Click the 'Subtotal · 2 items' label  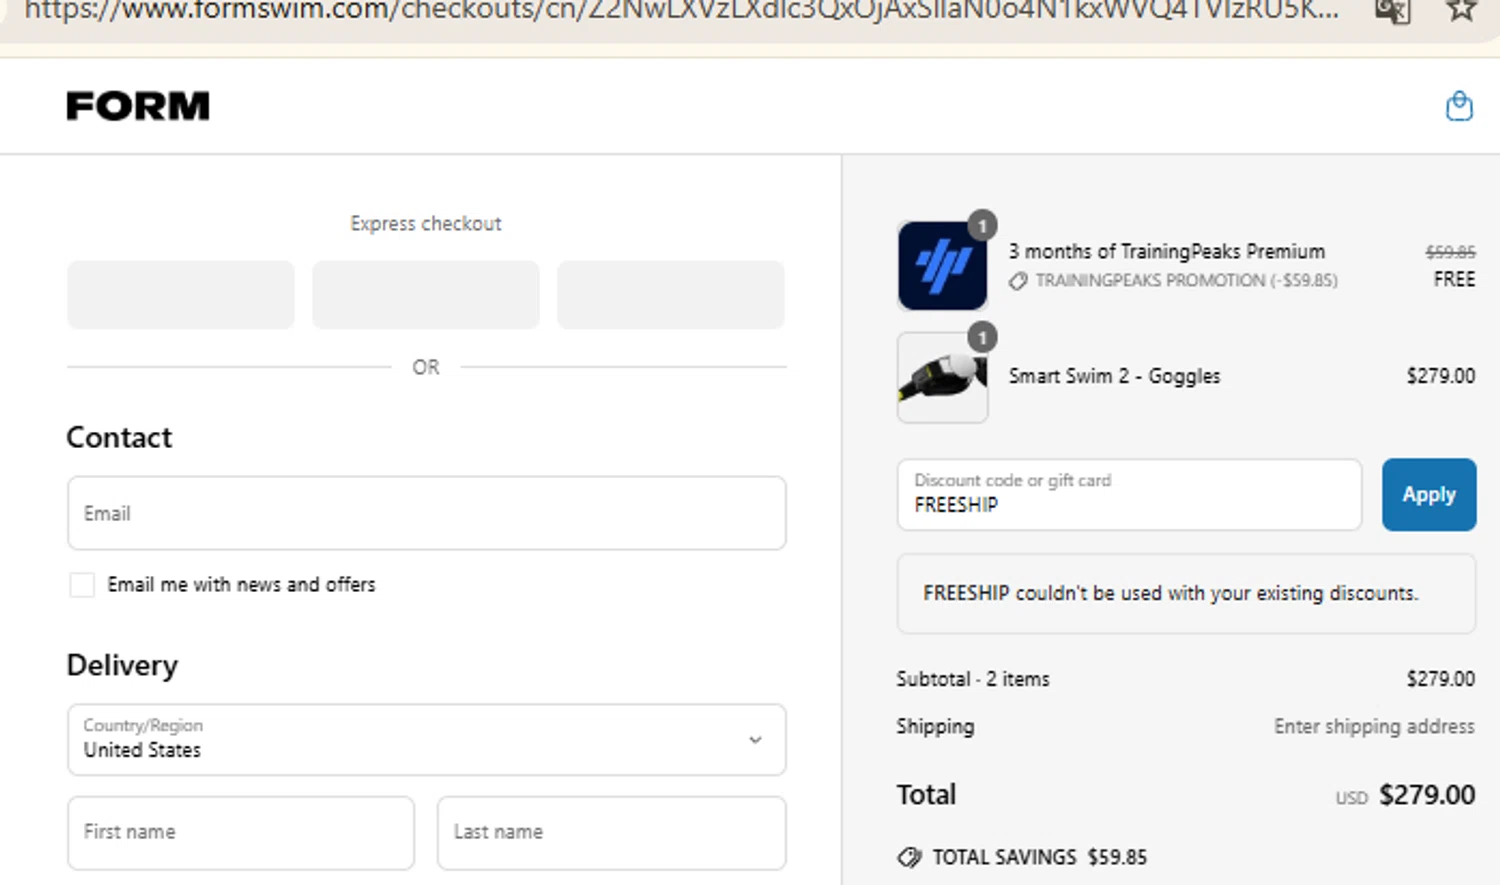(973, 679)
